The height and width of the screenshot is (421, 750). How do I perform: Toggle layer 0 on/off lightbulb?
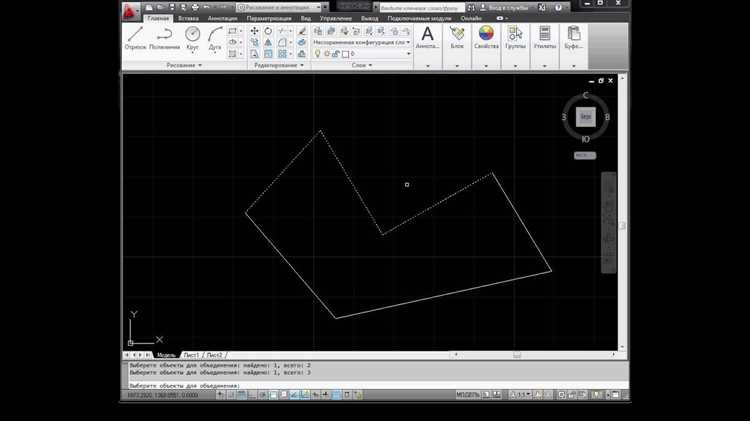[317, 54]
